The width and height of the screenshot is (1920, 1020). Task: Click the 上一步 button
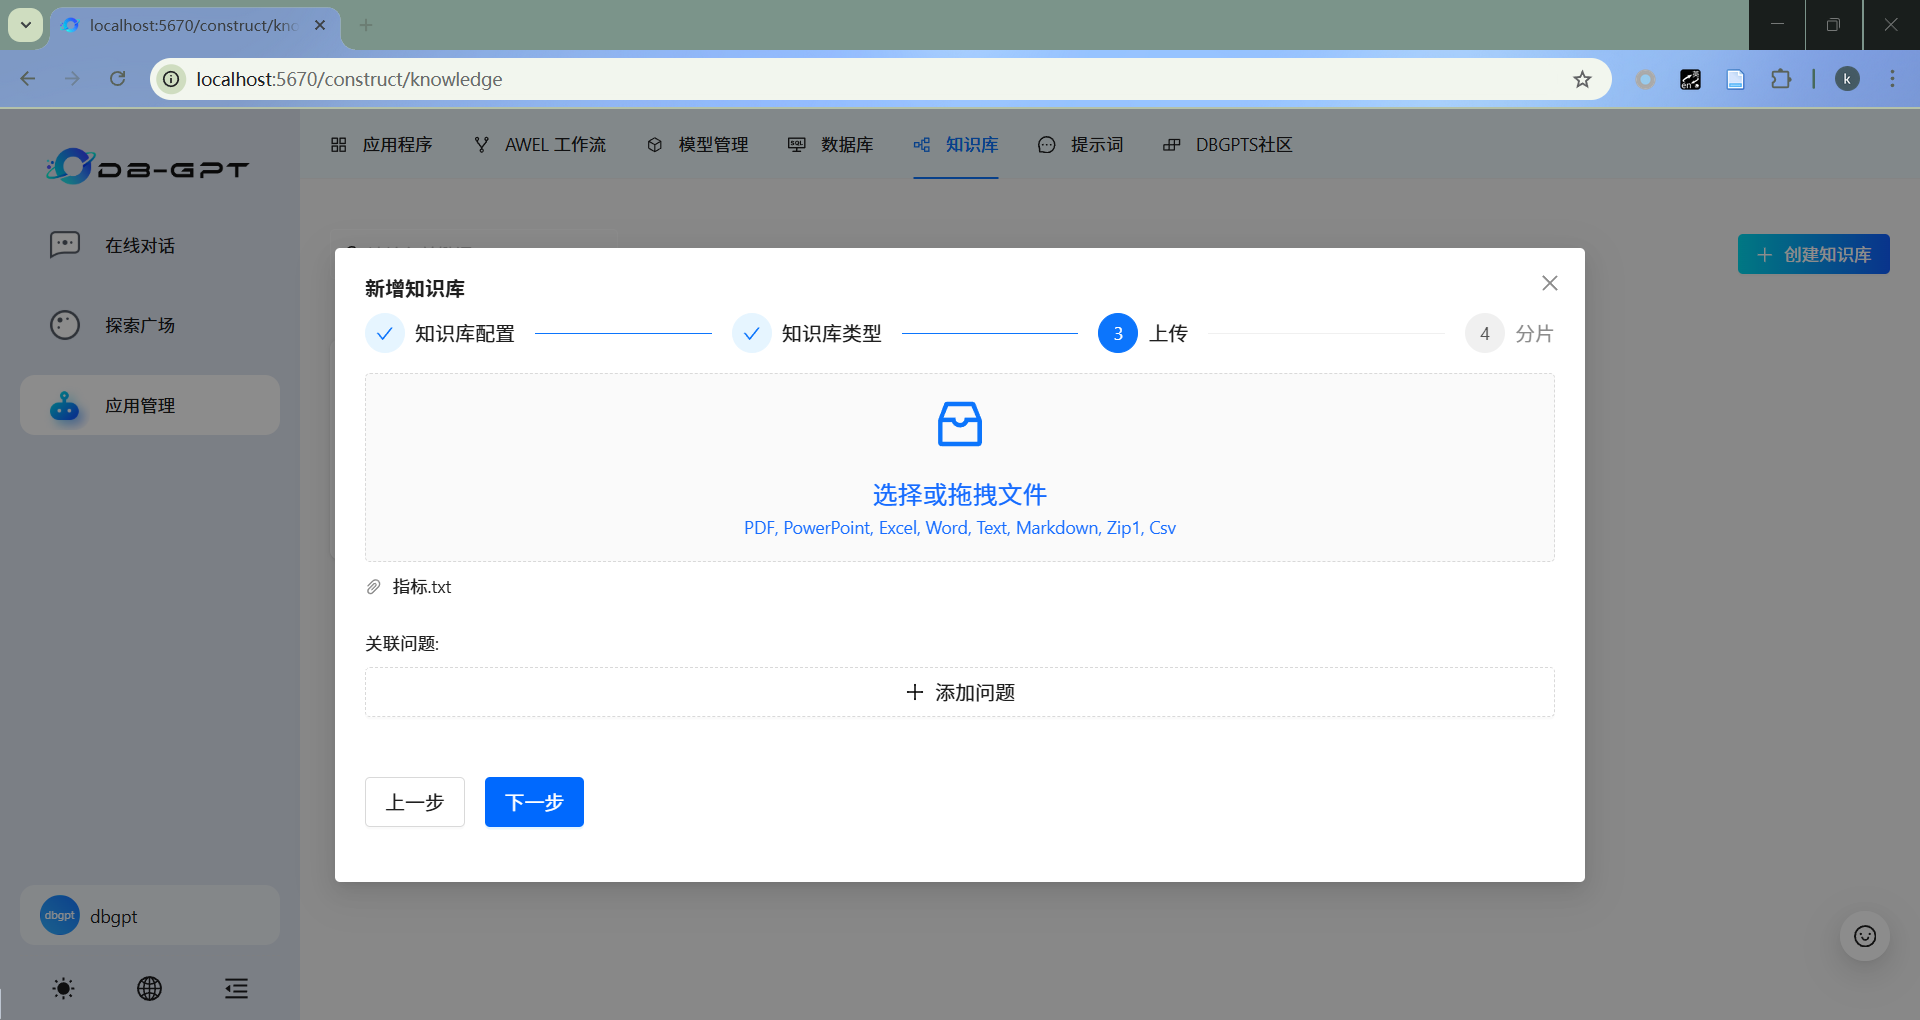click(x=415, y=802)
